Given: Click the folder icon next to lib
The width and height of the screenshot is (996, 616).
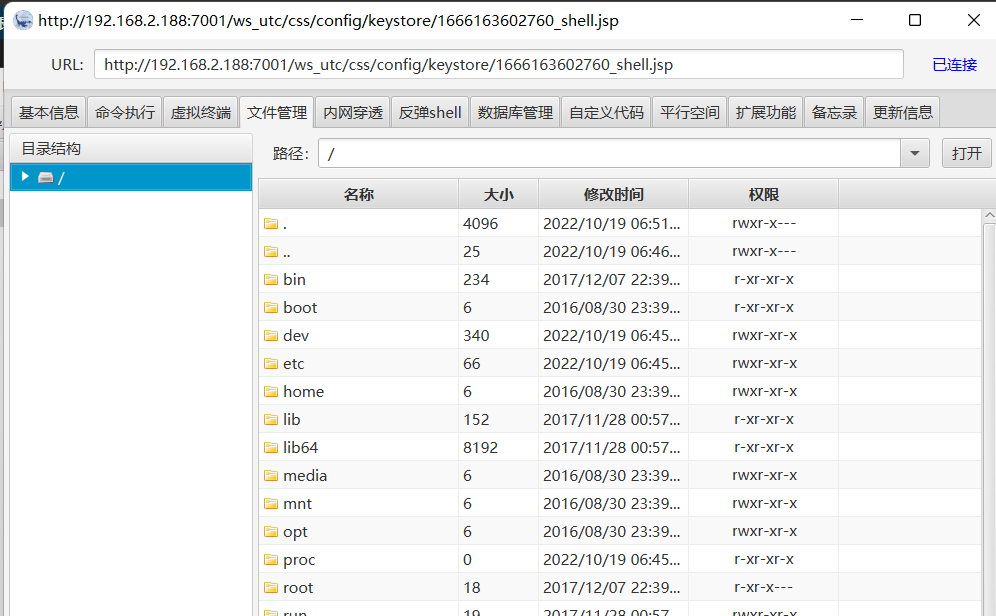Looking at the screenshot, I should [271, 419].
